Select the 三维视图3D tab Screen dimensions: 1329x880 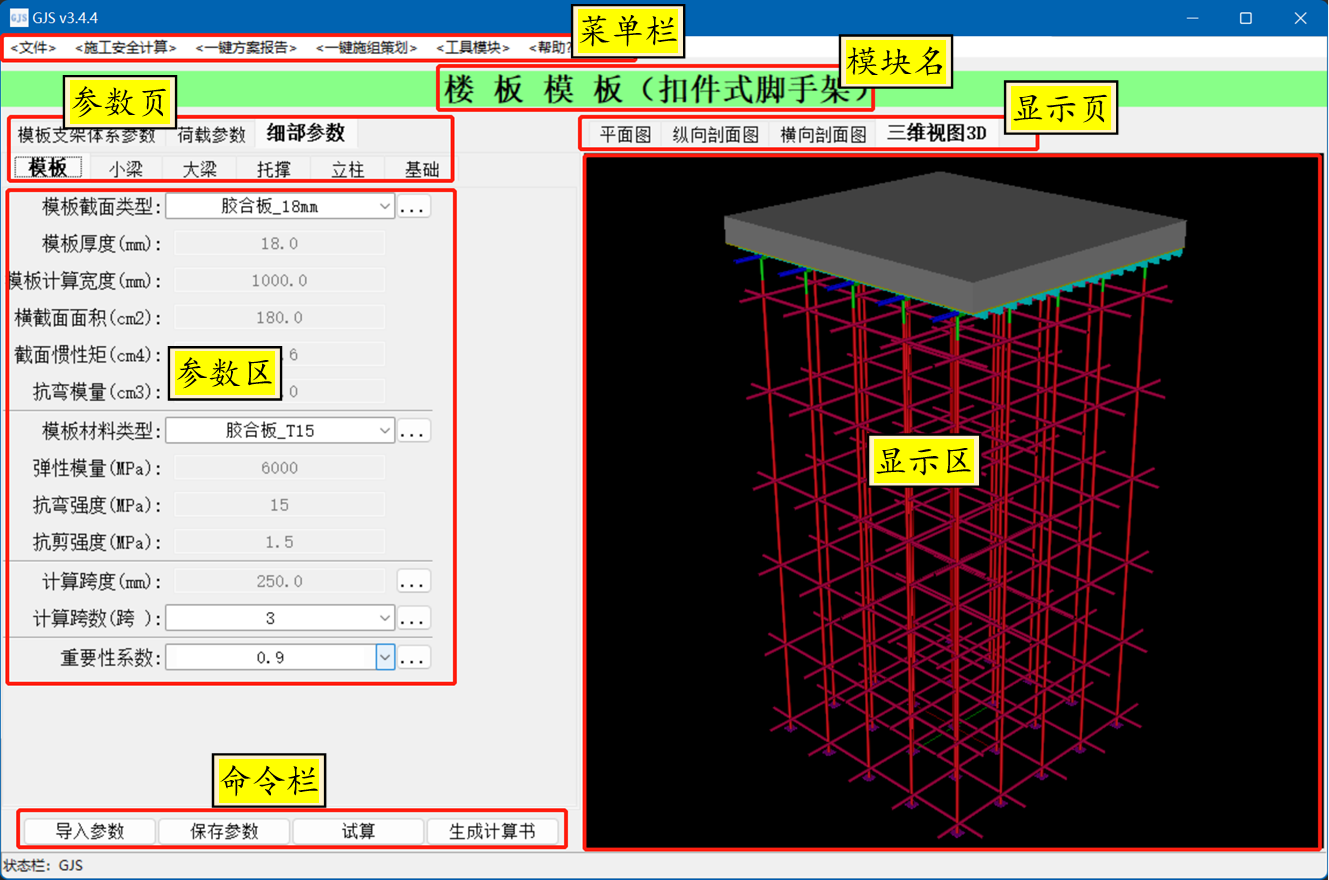(937, 133)
